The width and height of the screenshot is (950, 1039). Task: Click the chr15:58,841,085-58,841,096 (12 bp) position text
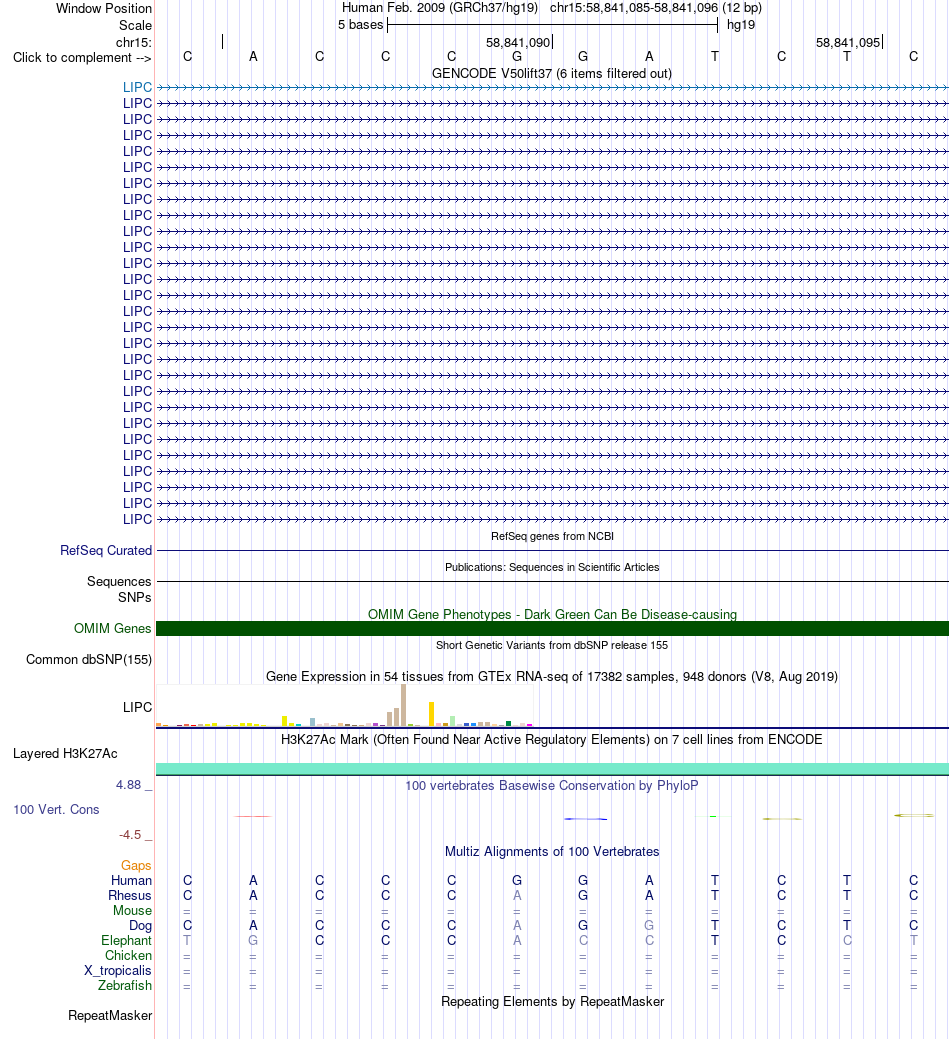pyautogui.click(x=655, y=8)
